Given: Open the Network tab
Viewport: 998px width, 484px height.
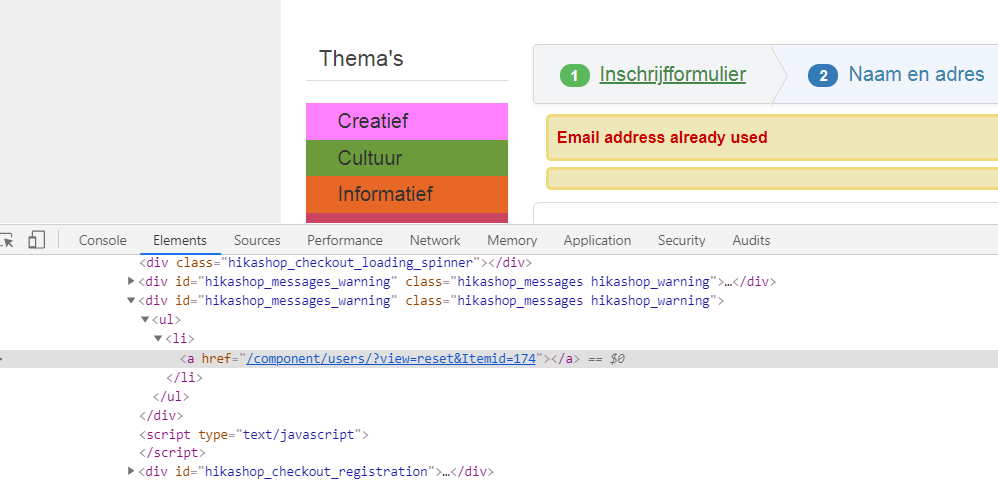Looking at the screenshot, I should [435, 240].
